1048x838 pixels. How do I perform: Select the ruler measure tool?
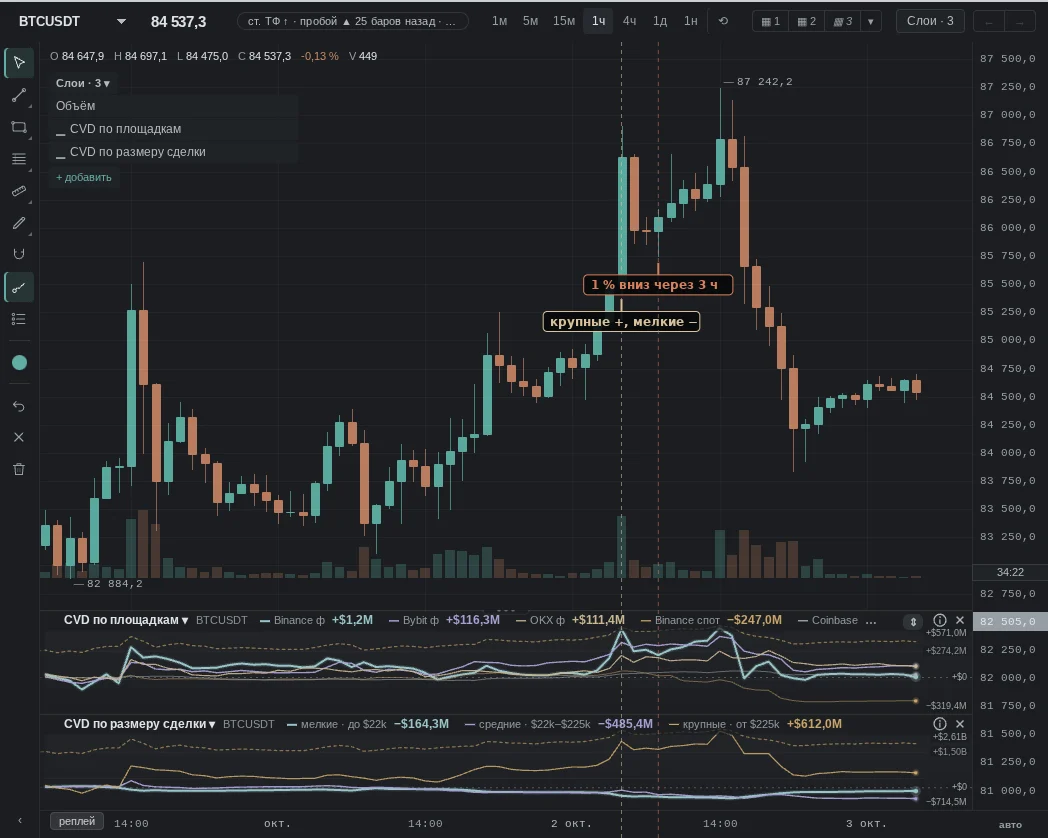tap(19, 191)
